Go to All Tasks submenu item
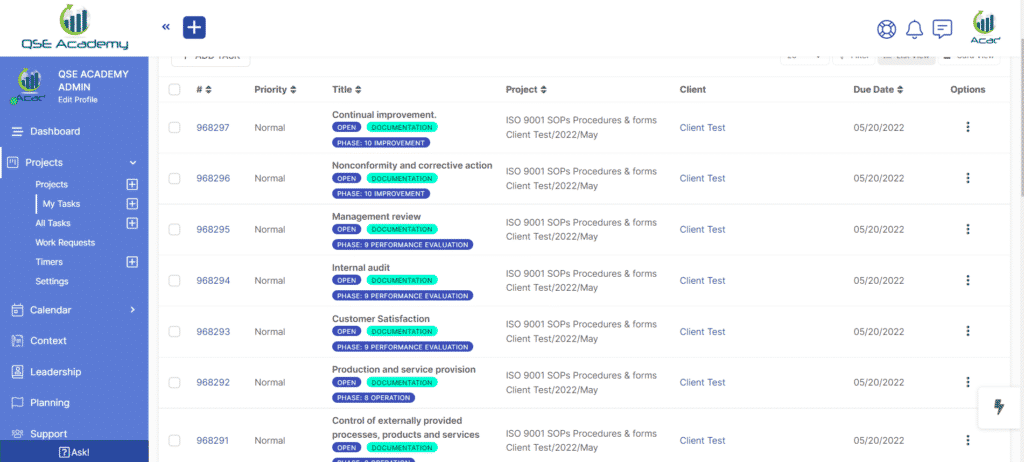Image resolution: width=1024 pixels, height=462 pixels. click(x=53, y=223)
